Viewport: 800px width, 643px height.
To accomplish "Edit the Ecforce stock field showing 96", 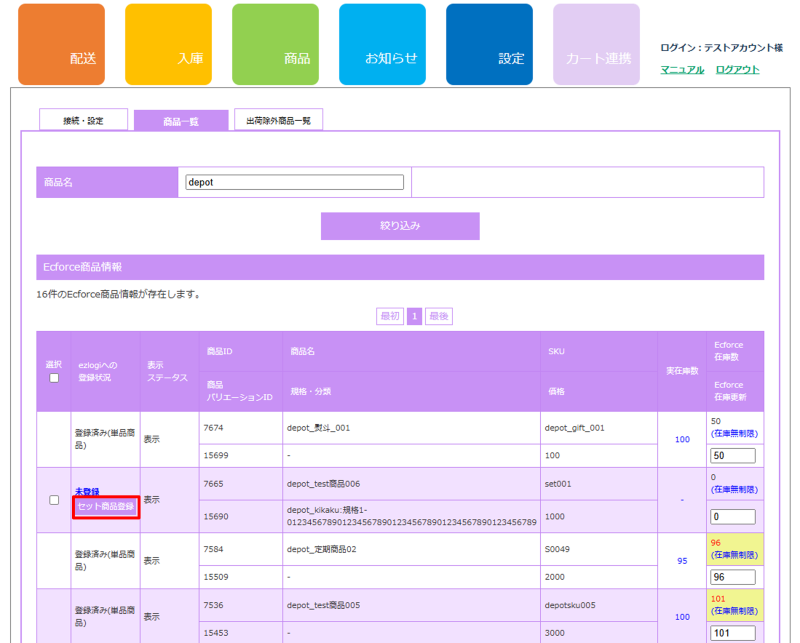I will pyautogui.click(x=732, y=578).
